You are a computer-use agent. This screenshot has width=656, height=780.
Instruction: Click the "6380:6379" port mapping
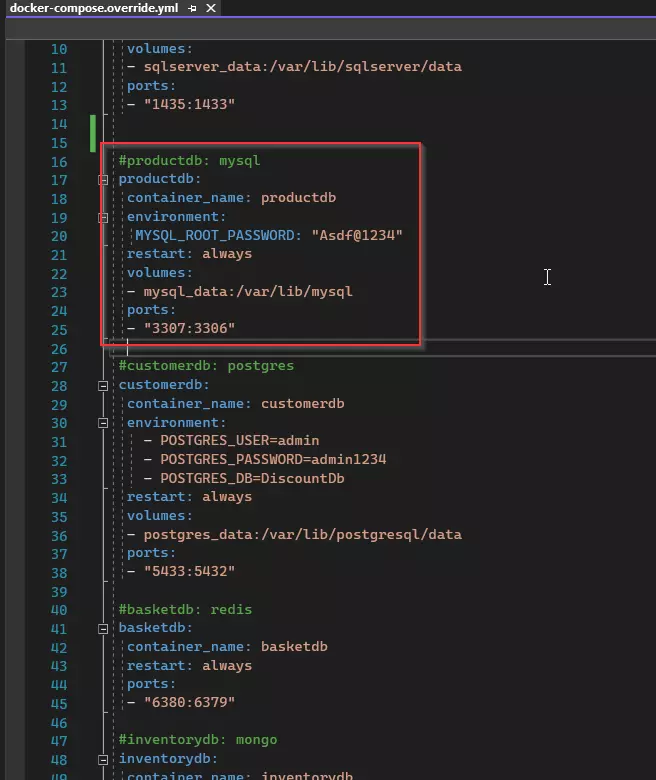pyautogui.click(x=189, y=703)
